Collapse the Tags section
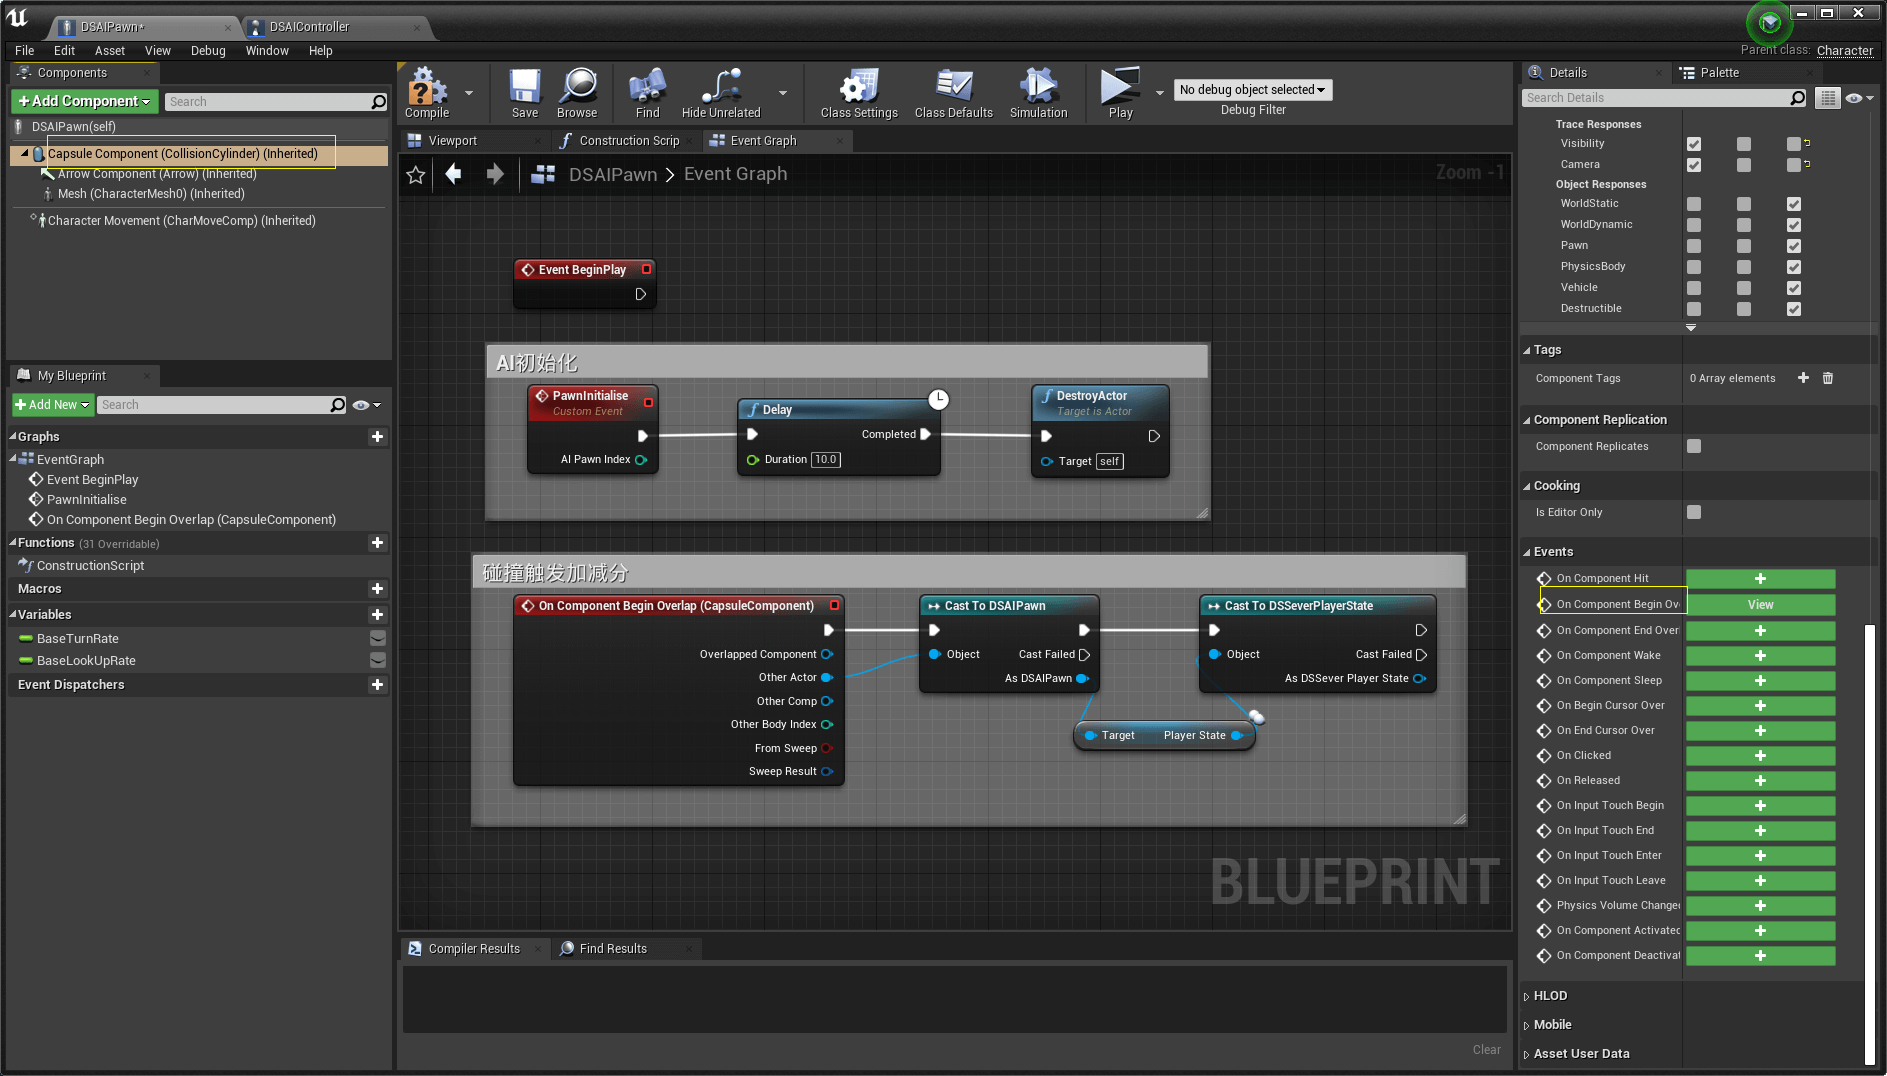Screen dimensions: 1887x1076 [x=1527, y=350]
